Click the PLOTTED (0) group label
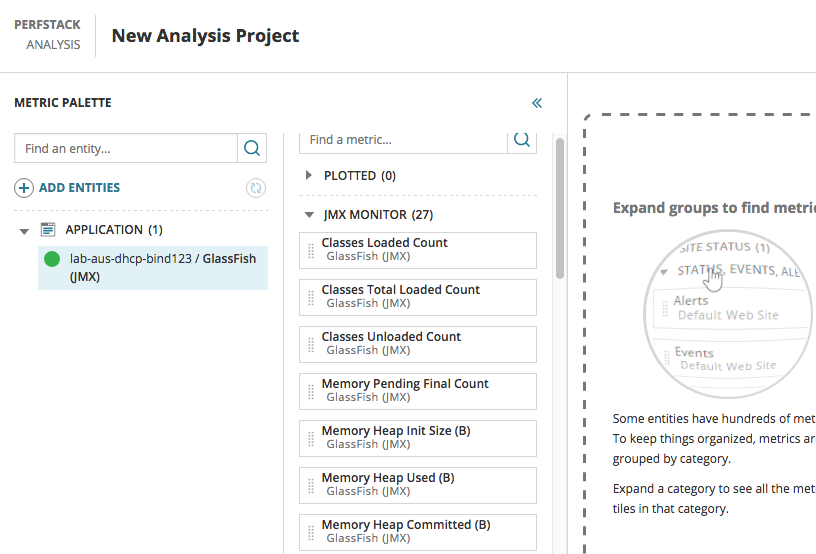Image resolution: width=816 pixels, height=554 pixels. (x=360, y=176)
